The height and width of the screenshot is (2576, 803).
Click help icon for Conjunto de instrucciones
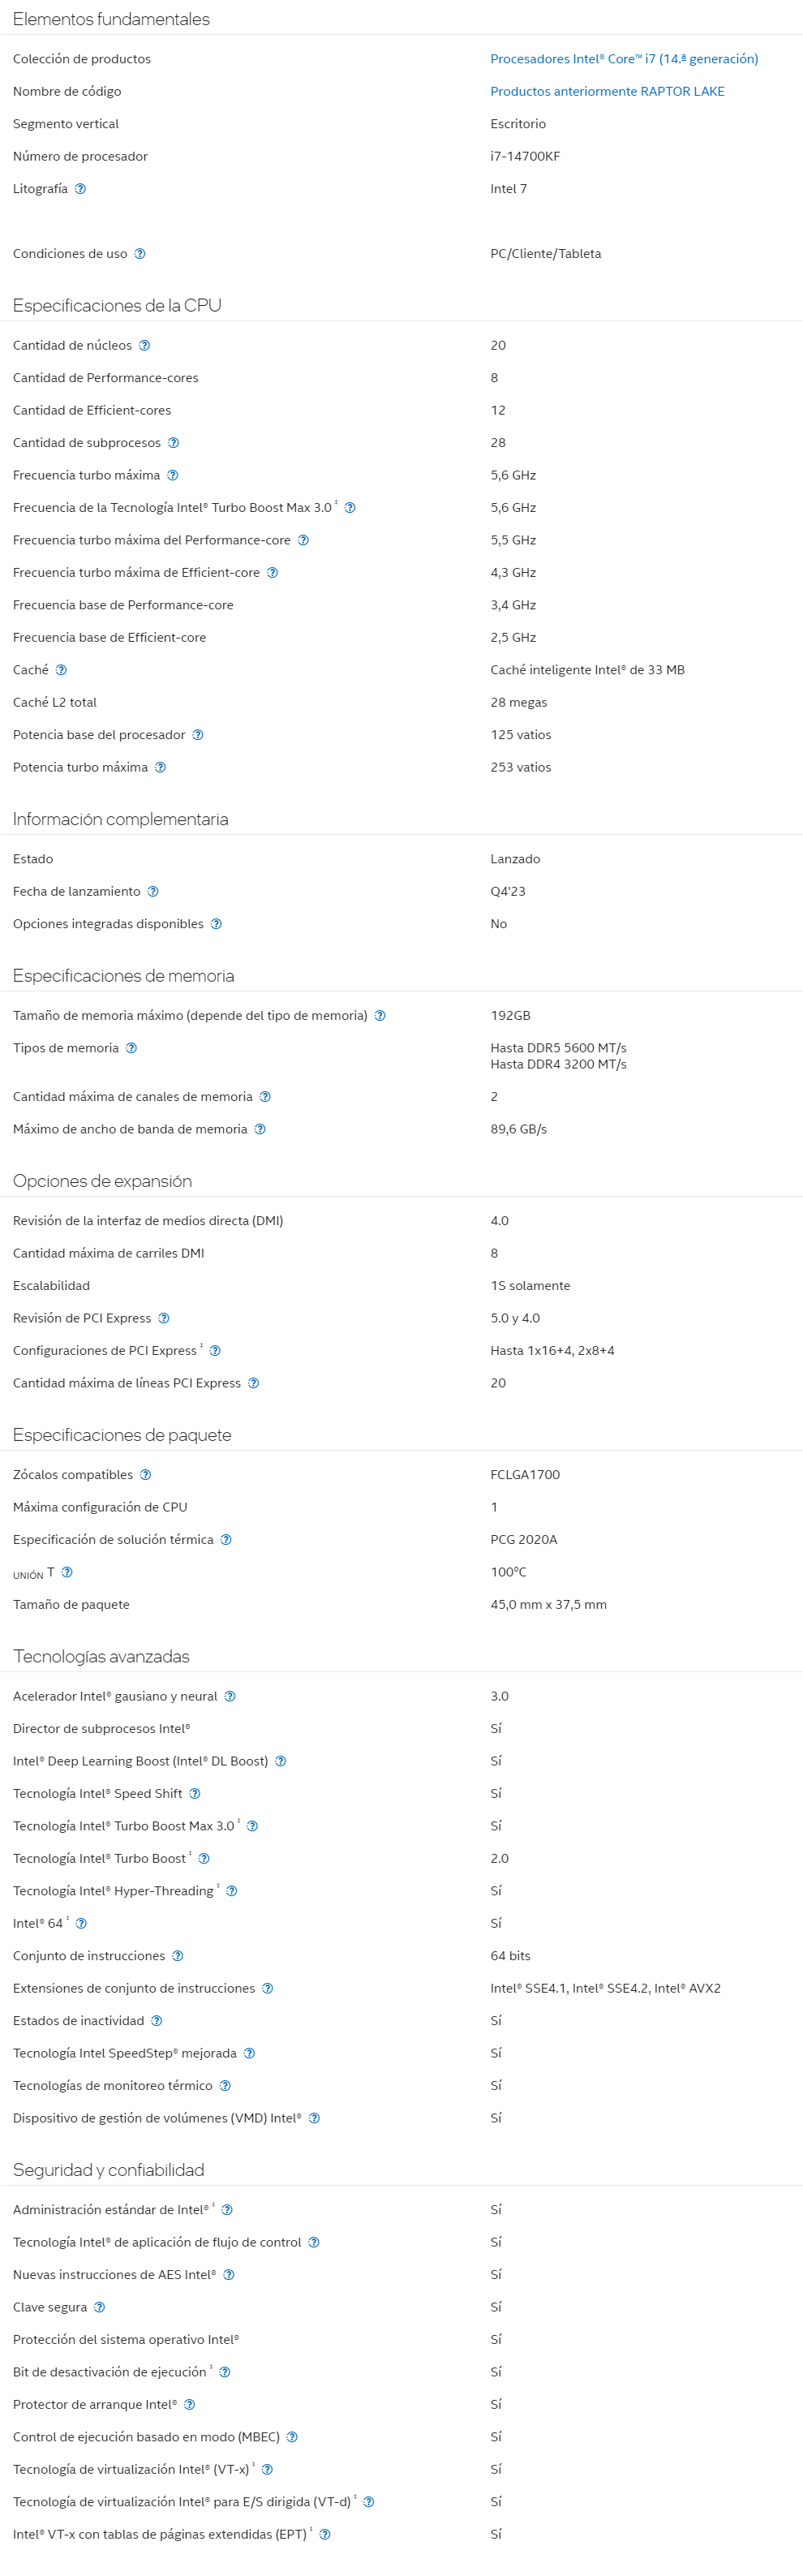(x=177, y=1956)
